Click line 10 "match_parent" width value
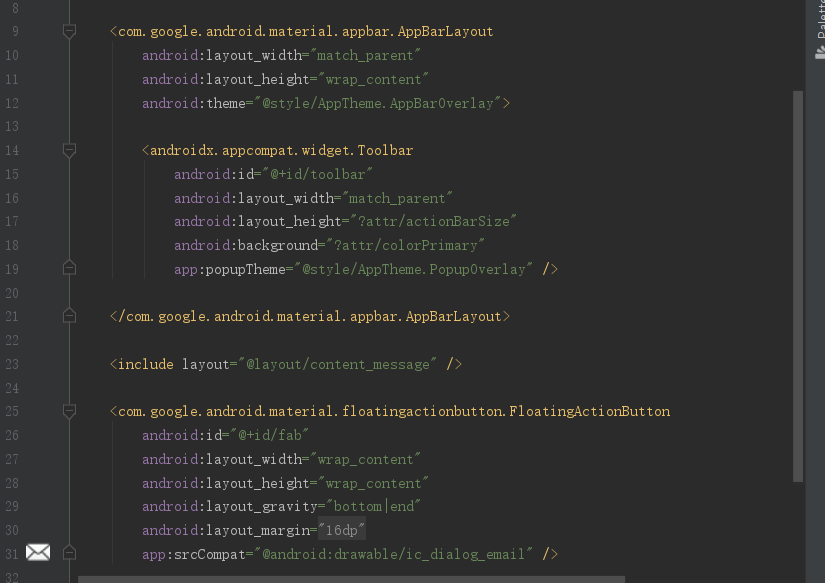The height and width of the screenshot is (583, 825). pos(366,55)
